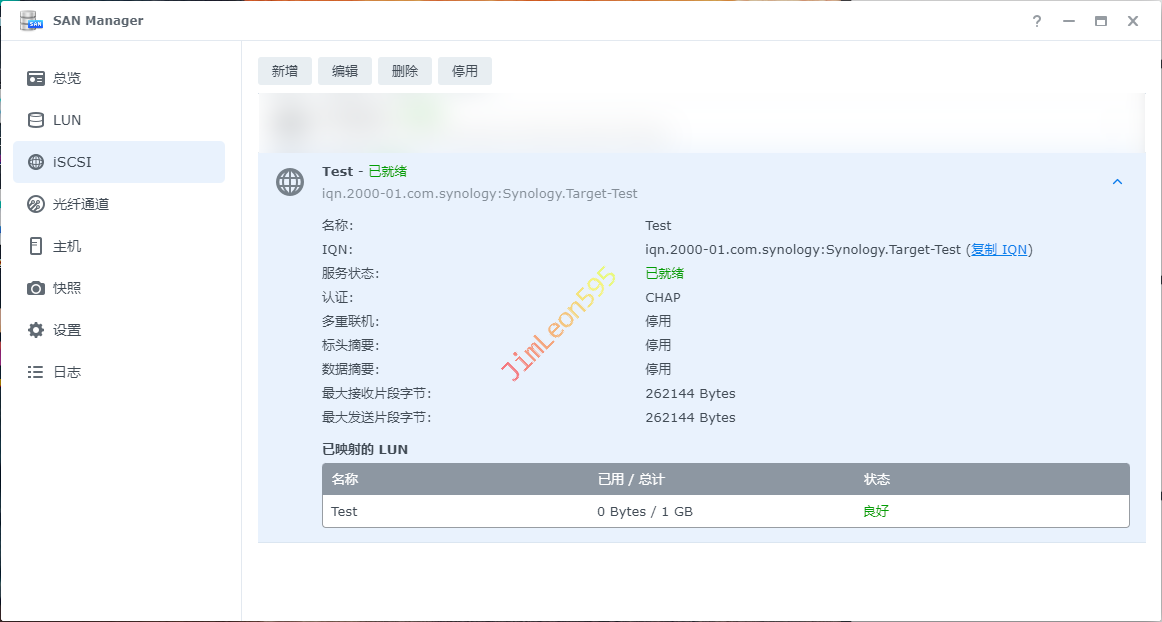Click the 新增 button
This screenshot has width=1162, height=622.
click(x=285, y=71)
